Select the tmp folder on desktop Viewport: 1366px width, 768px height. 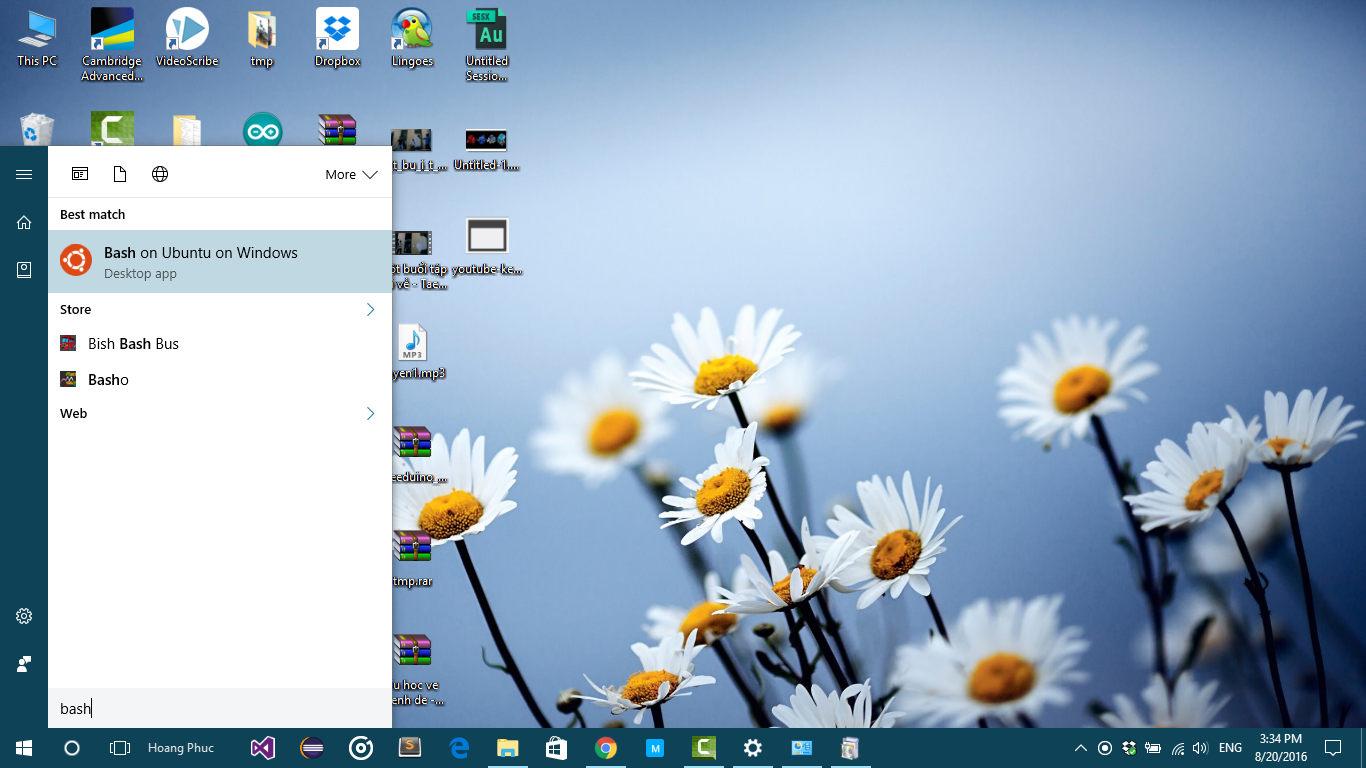(262, 38)
